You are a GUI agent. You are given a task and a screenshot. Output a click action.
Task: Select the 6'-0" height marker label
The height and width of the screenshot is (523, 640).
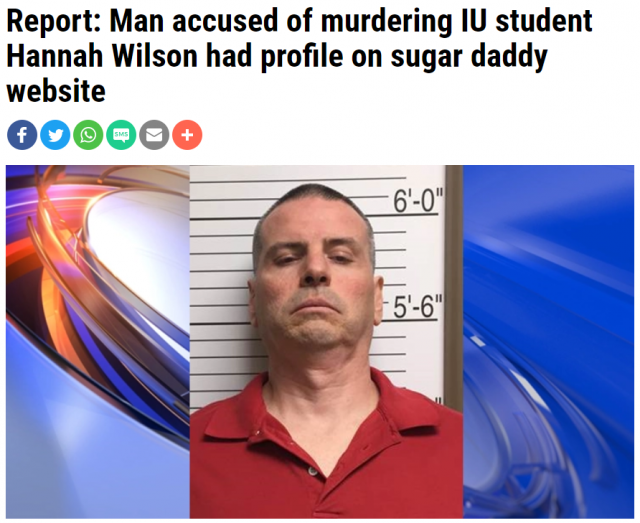pos(417,200)
